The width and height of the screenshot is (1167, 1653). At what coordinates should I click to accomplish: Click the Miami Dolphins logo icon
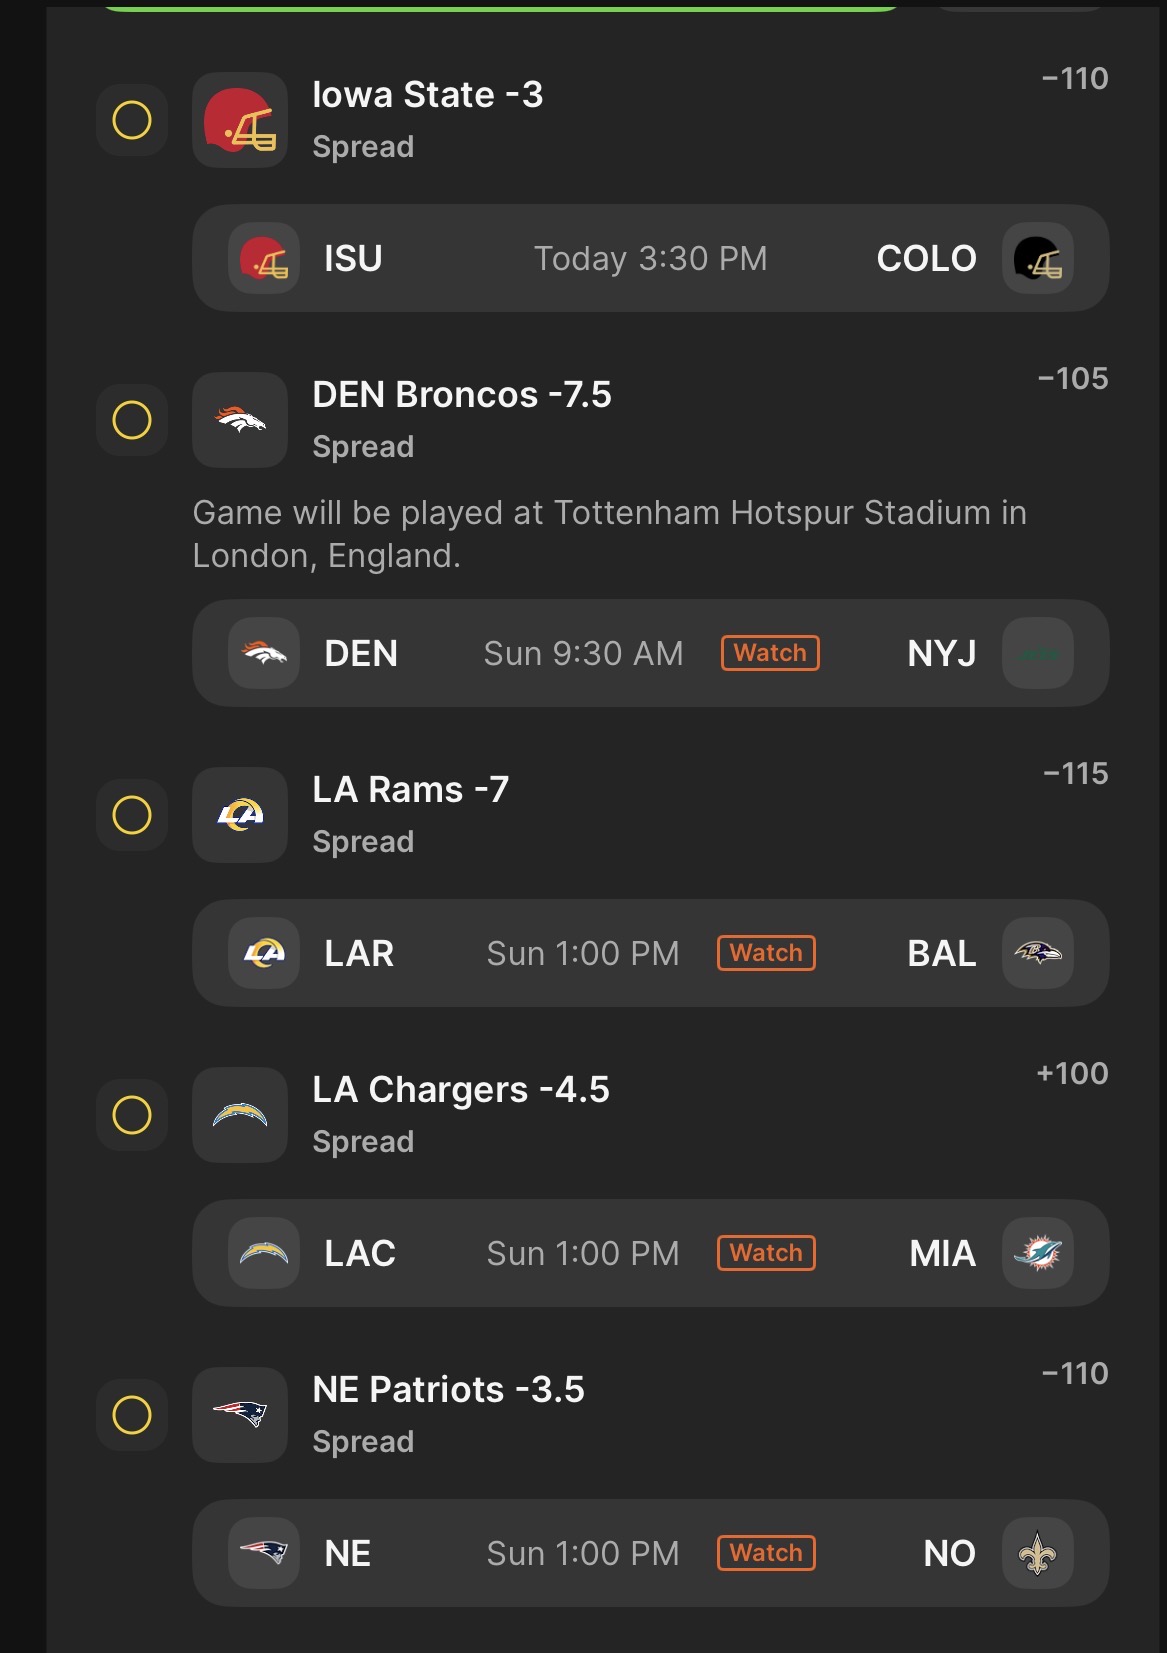coord(1038,1253)
